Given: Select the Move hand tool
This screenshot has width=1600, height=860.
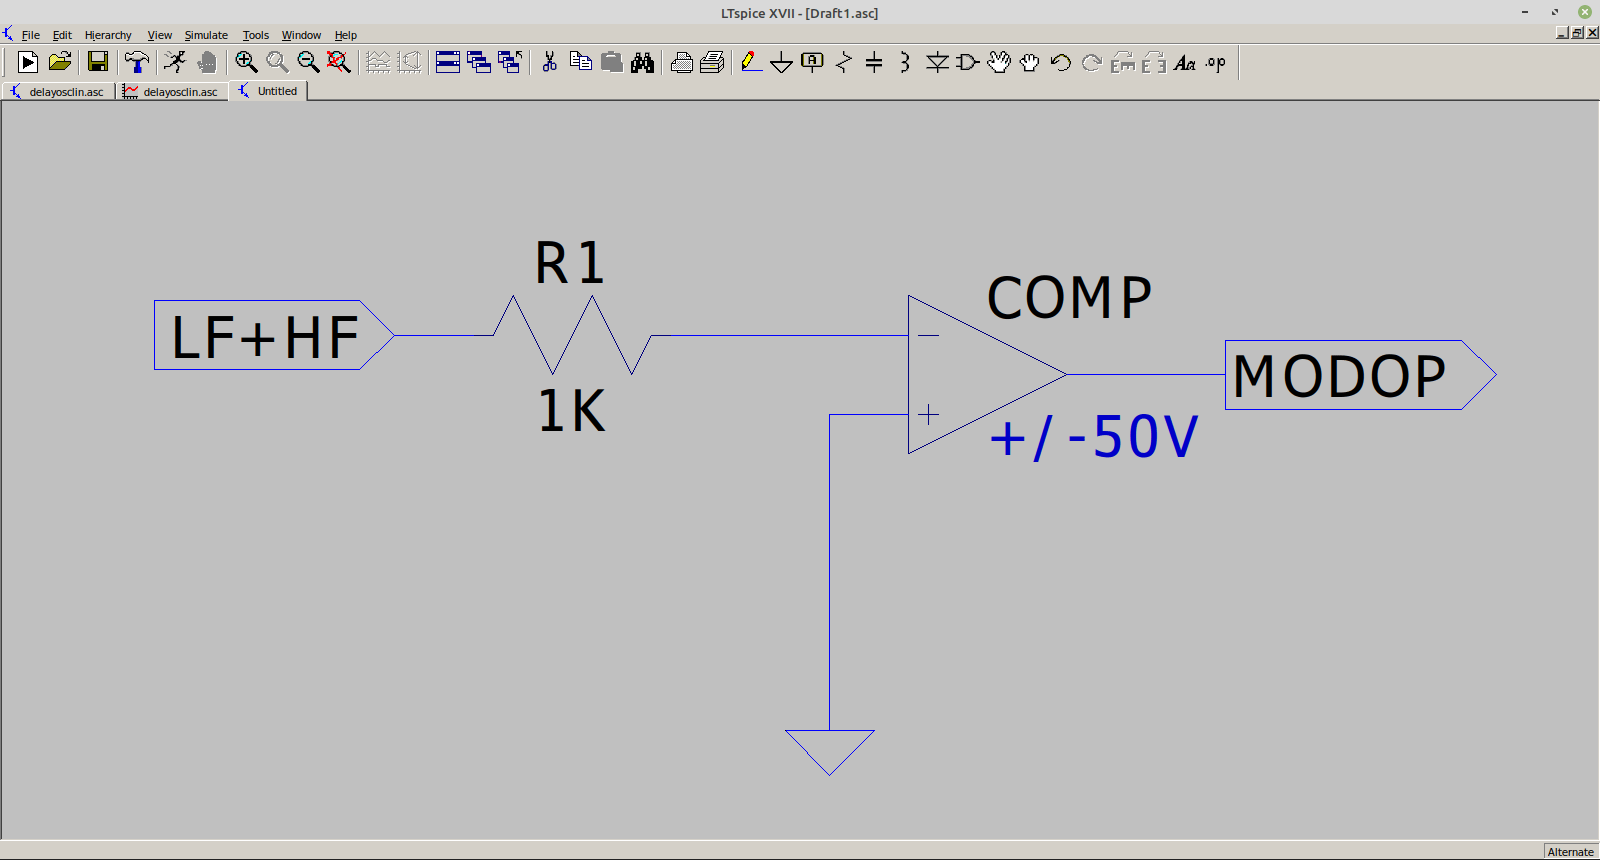Looking at the screenshot, I should (998, 62).
